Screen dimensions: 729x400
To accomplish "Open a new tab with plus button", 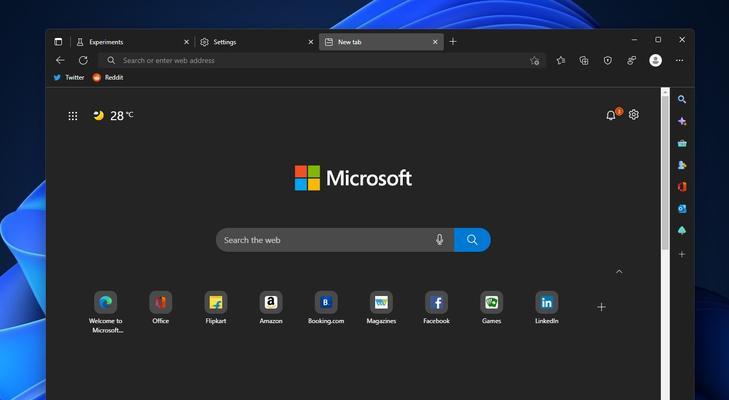I will click(x=453, y=42).
